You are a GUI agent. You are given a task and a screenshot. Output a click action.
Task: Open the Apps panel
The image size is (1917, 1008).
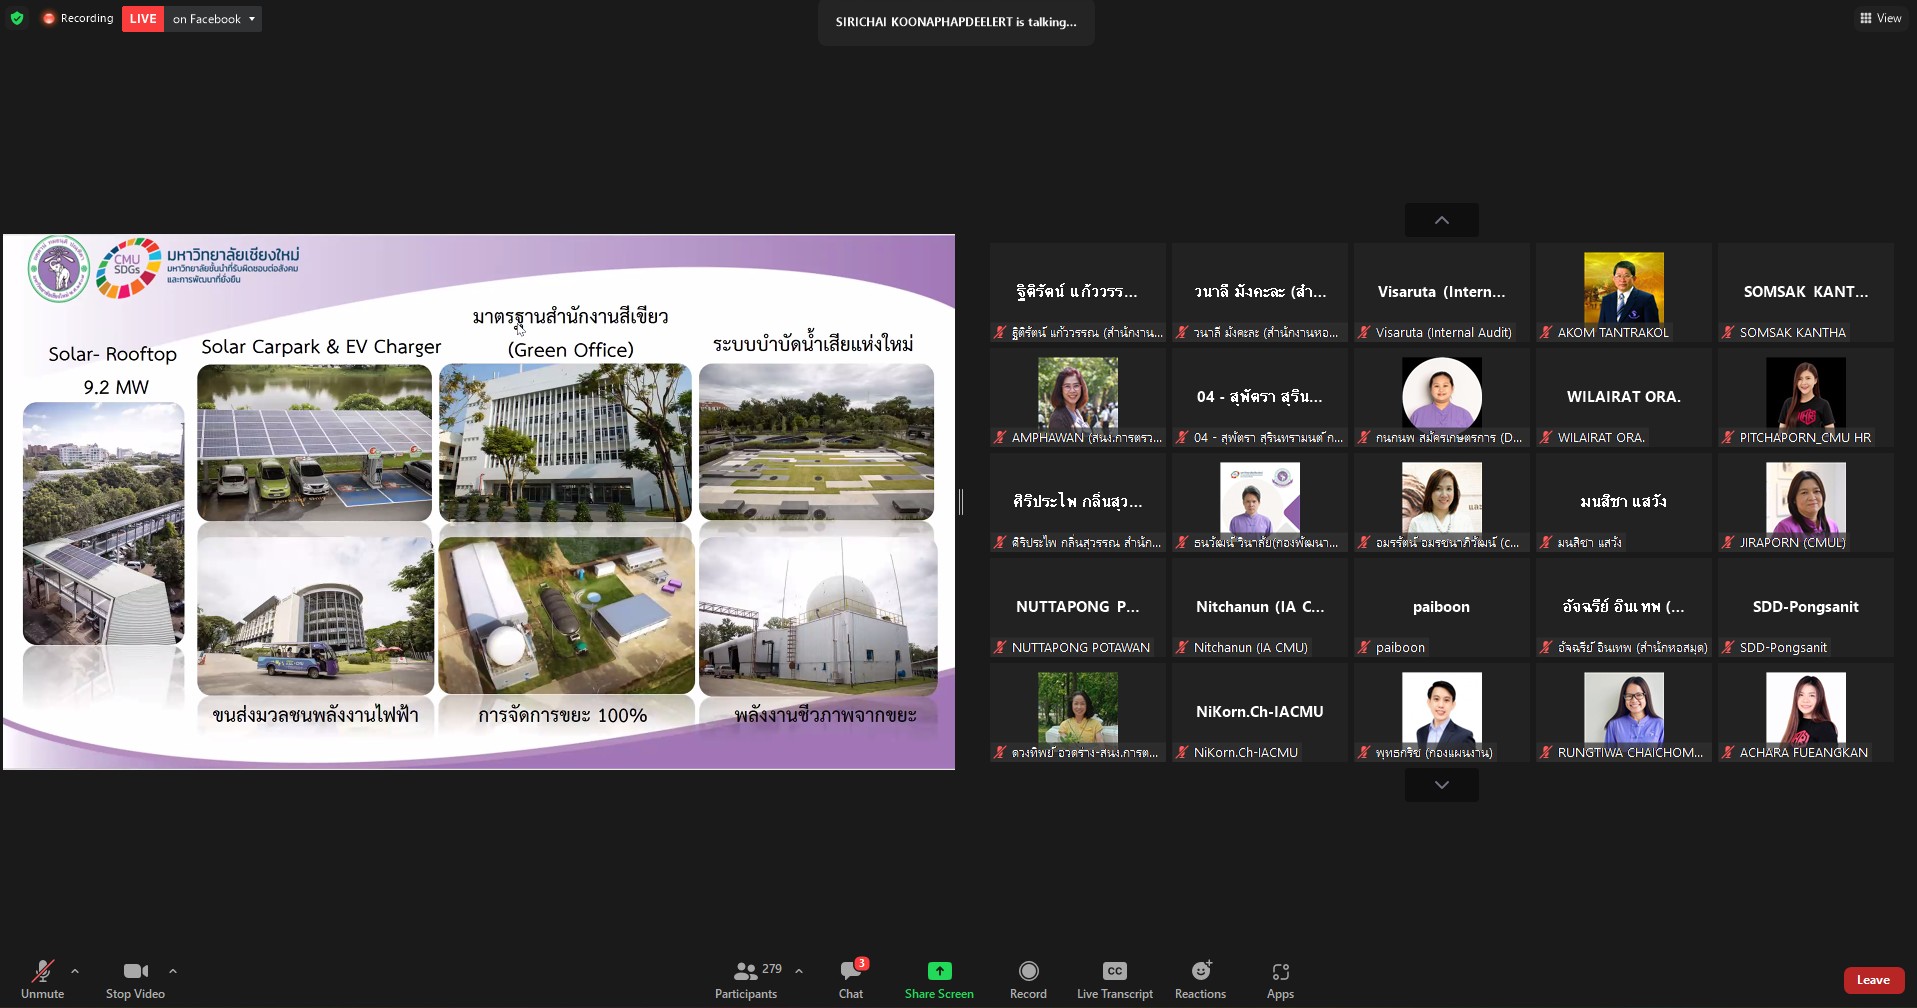1280,971
